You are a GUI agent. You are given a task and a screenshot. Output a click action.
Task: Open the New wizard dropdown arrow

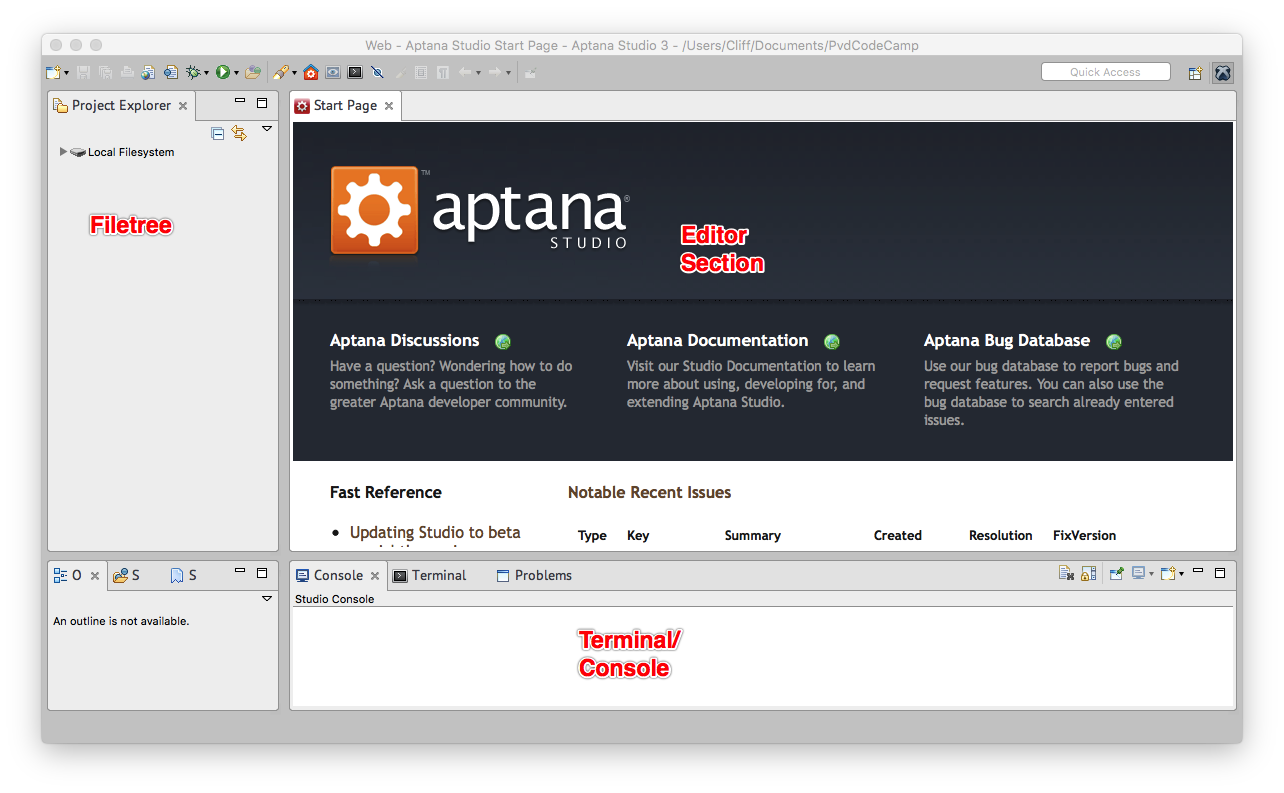66,73
